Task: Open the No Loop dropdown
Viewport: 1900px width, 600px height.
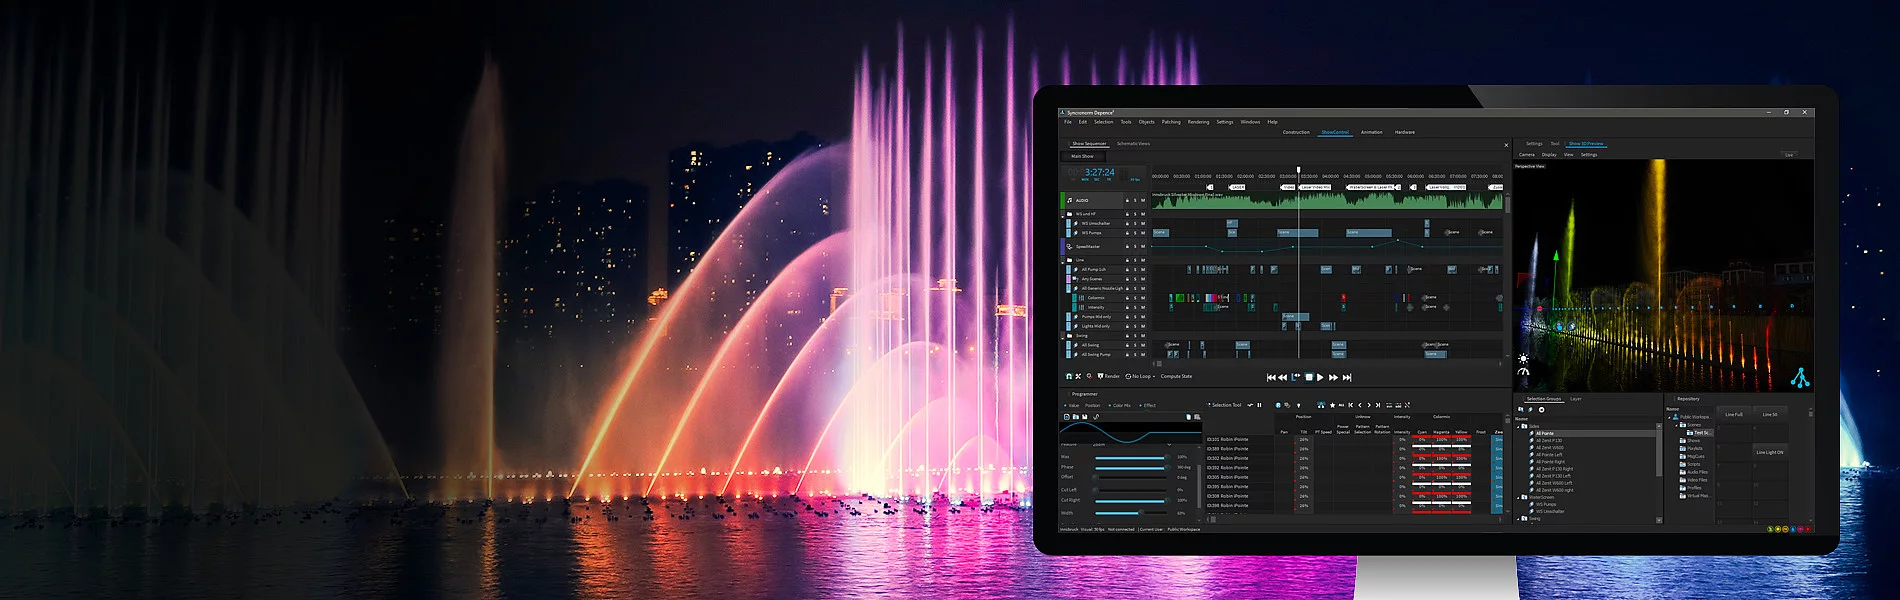Action: click(1141, 376)
